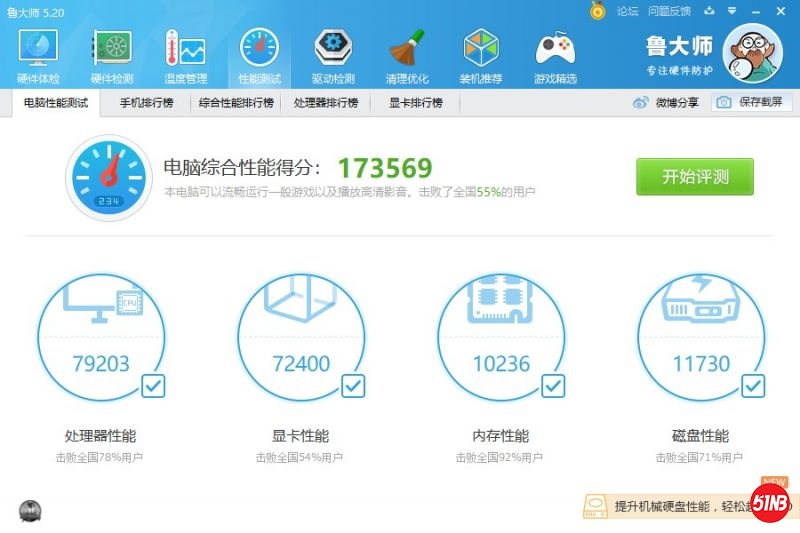
Task: Open 硬件体检 hardware checkup icon
Action: pos(38,55)
